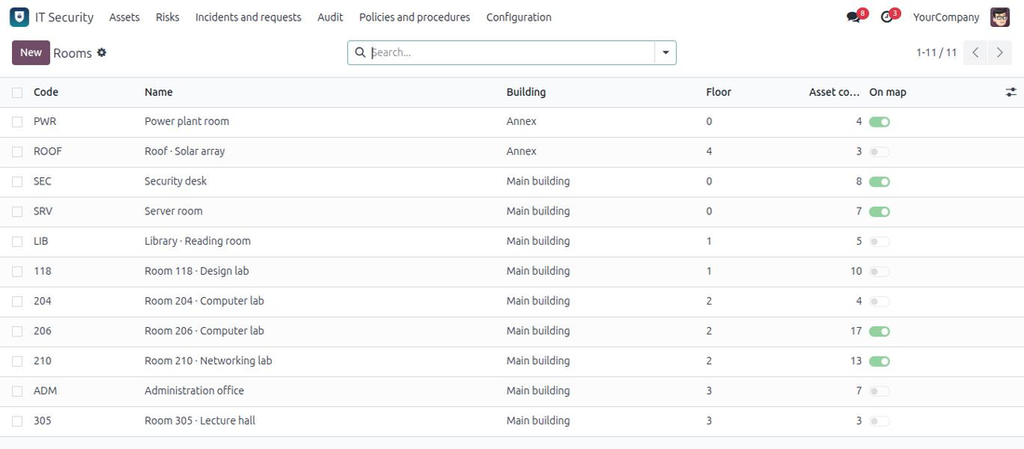Disable On map for Security desk
Screen dimensions: 1024x449
coord(879,182)
